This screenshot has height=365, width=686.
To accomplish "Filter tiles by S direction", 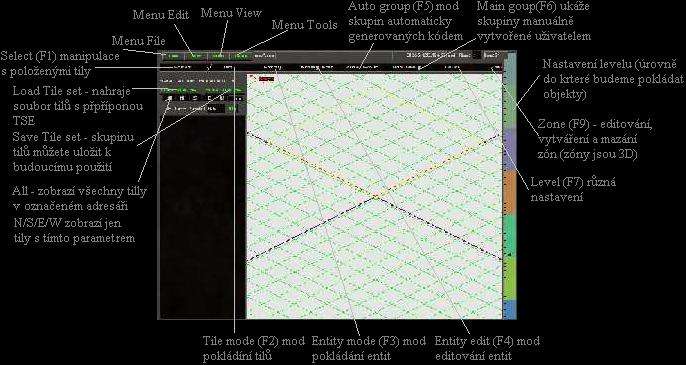I will pyautogui.click(x=195, y=98).
